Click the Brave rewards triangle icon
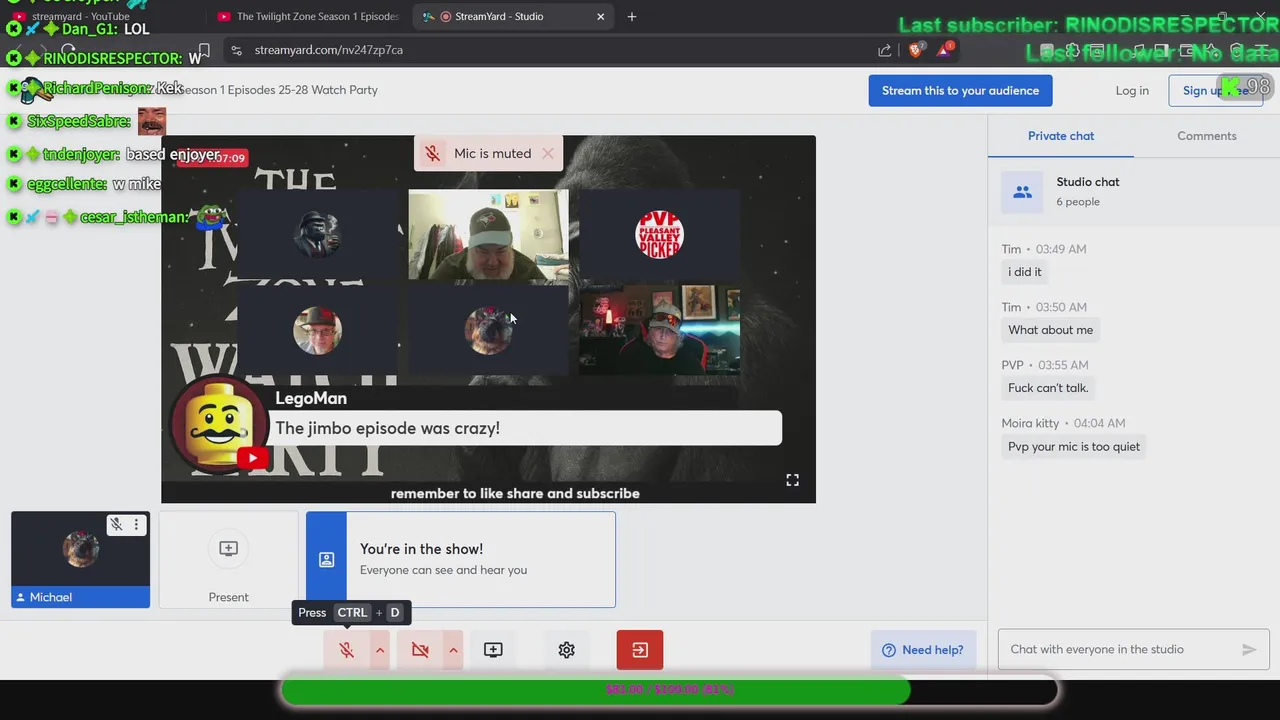1280x720 pixels. 944,50
